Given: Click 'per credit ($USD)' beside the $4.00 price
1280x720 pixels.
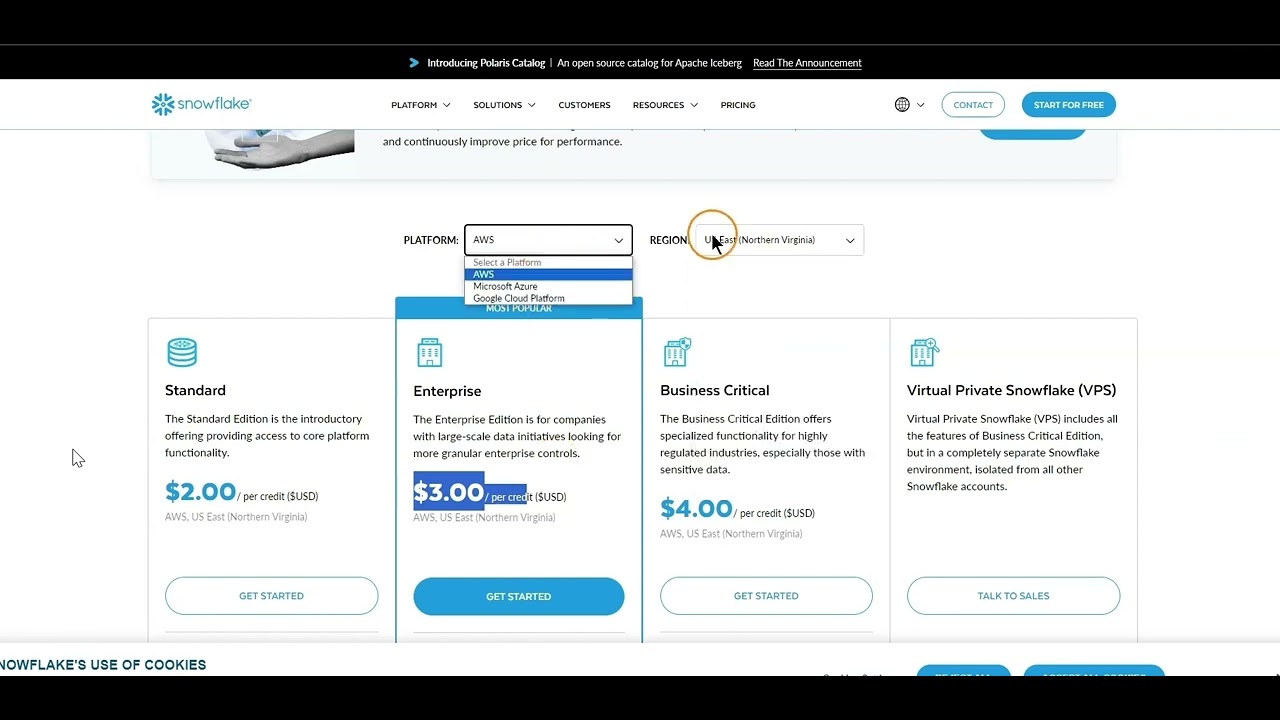Looking at the screenshot, I should [778, 513].
